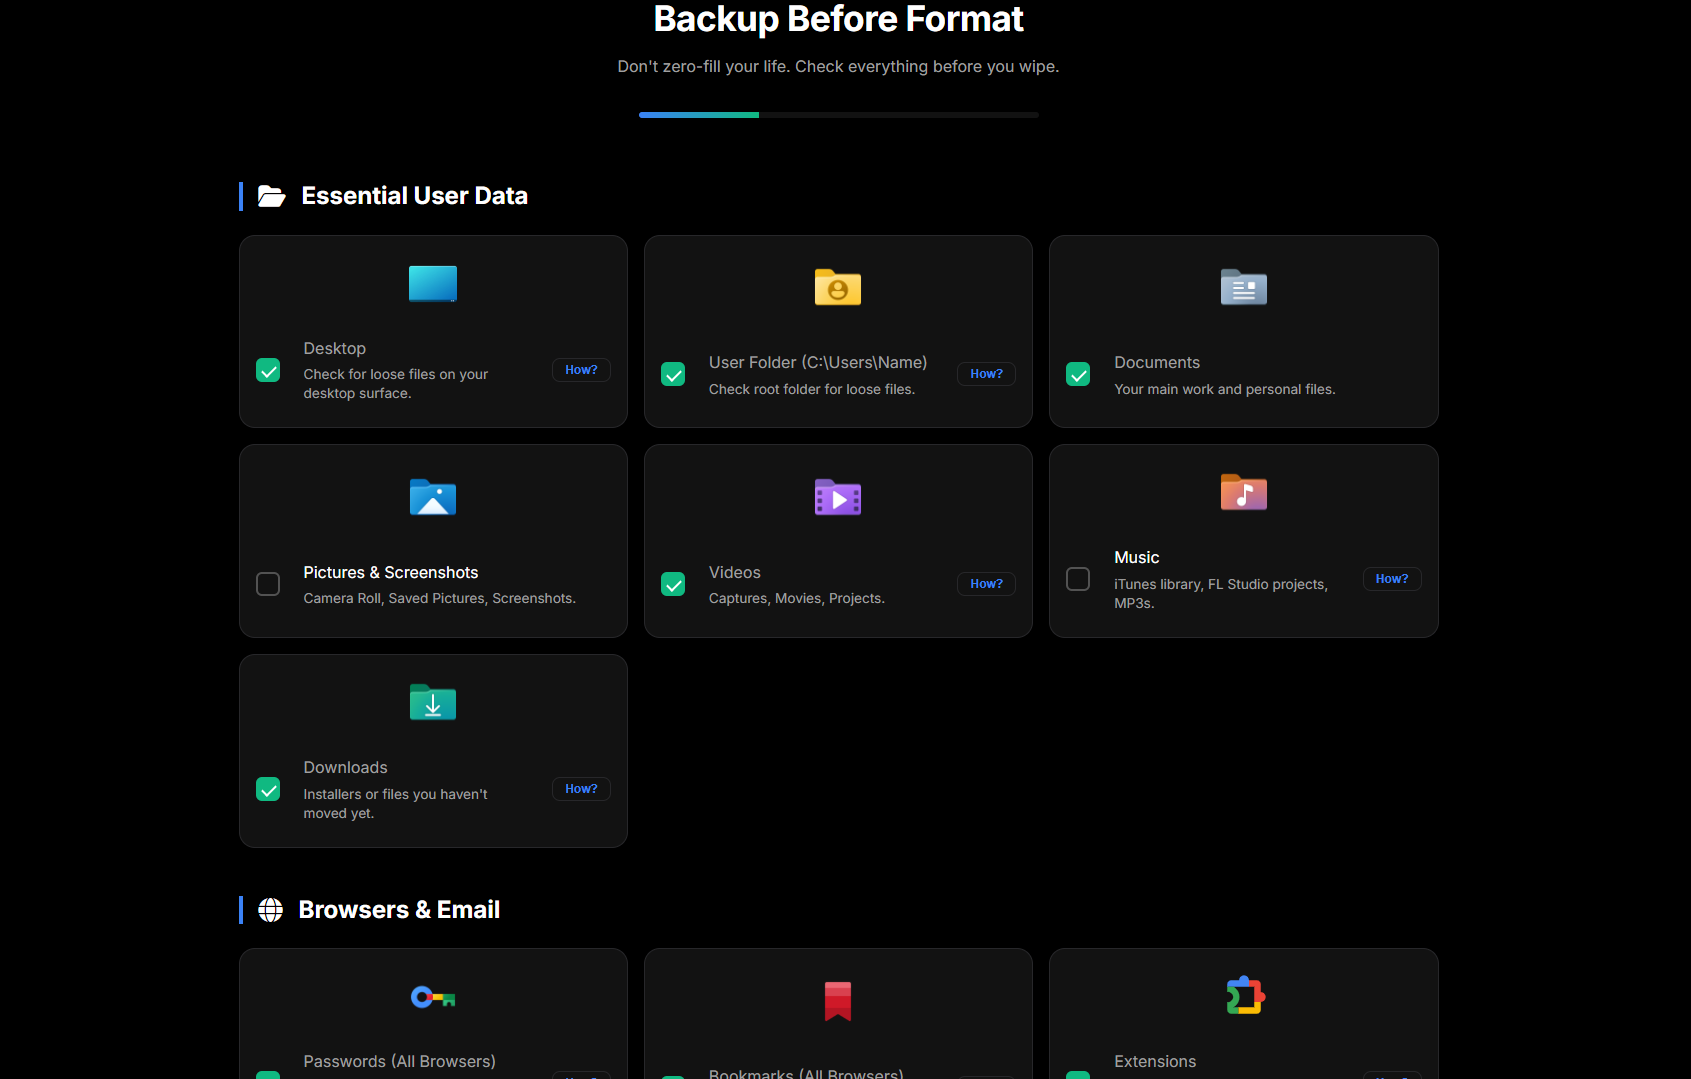The image size is (1691, 1079).
Task: Click the Desktop blue folder icon
Action: click(432, 283)
